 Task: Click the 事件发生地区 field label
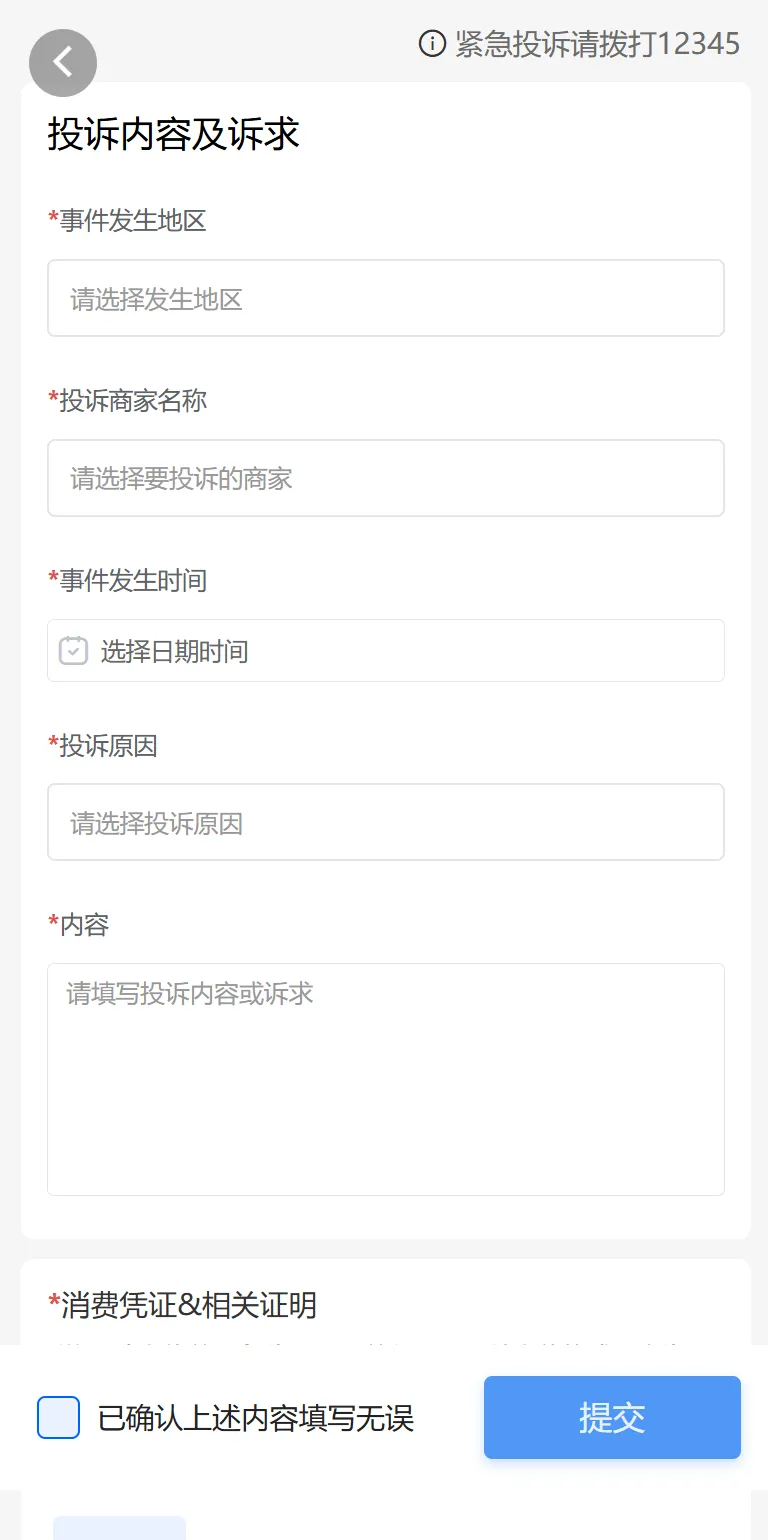[x=132, y=221]
